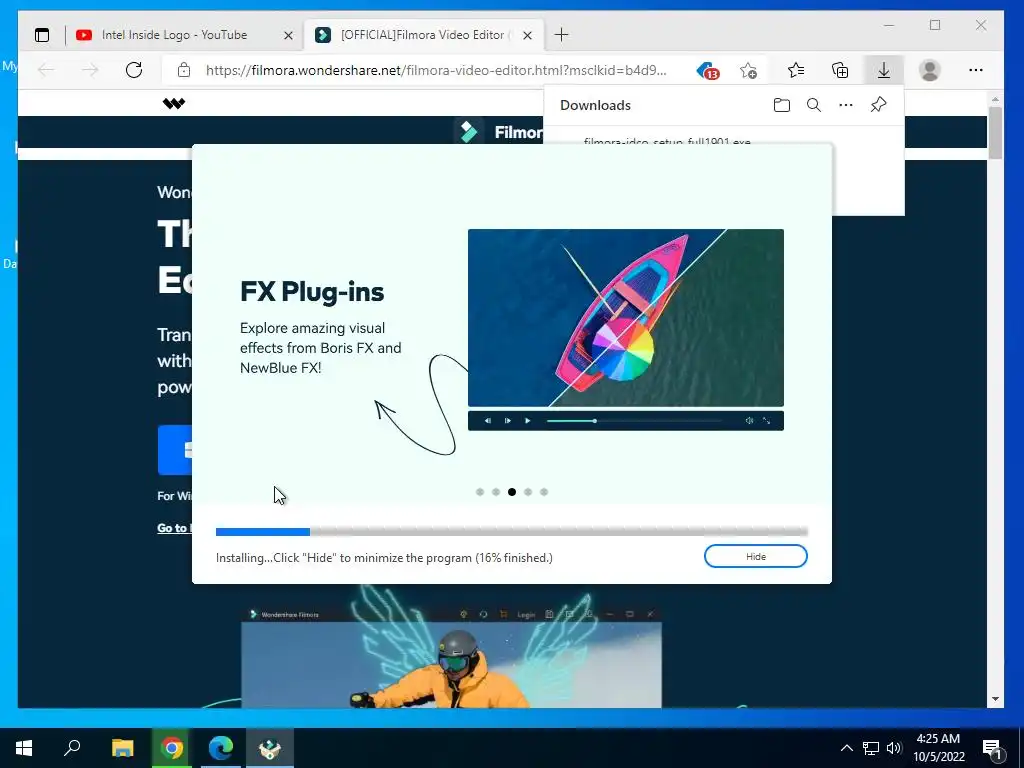Click the installer progress bar

(511, 532)
